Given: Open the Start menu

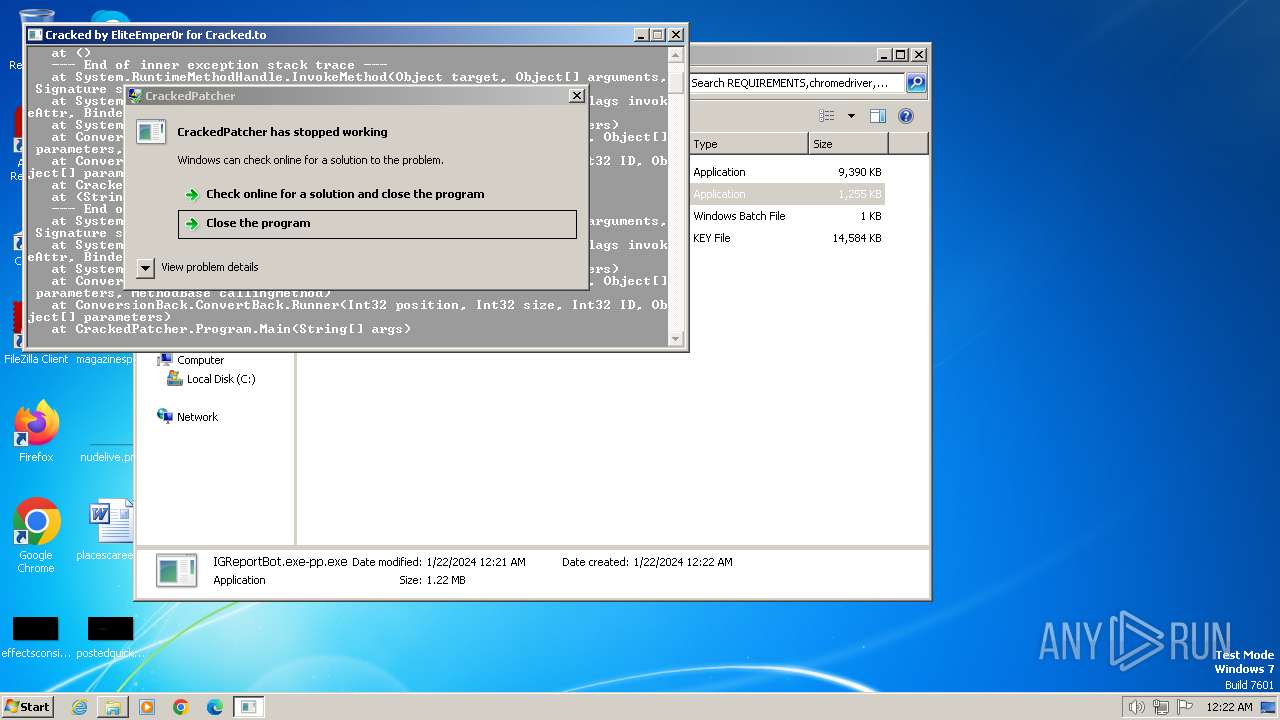Looking at the screenshot, I should point(28,707).
